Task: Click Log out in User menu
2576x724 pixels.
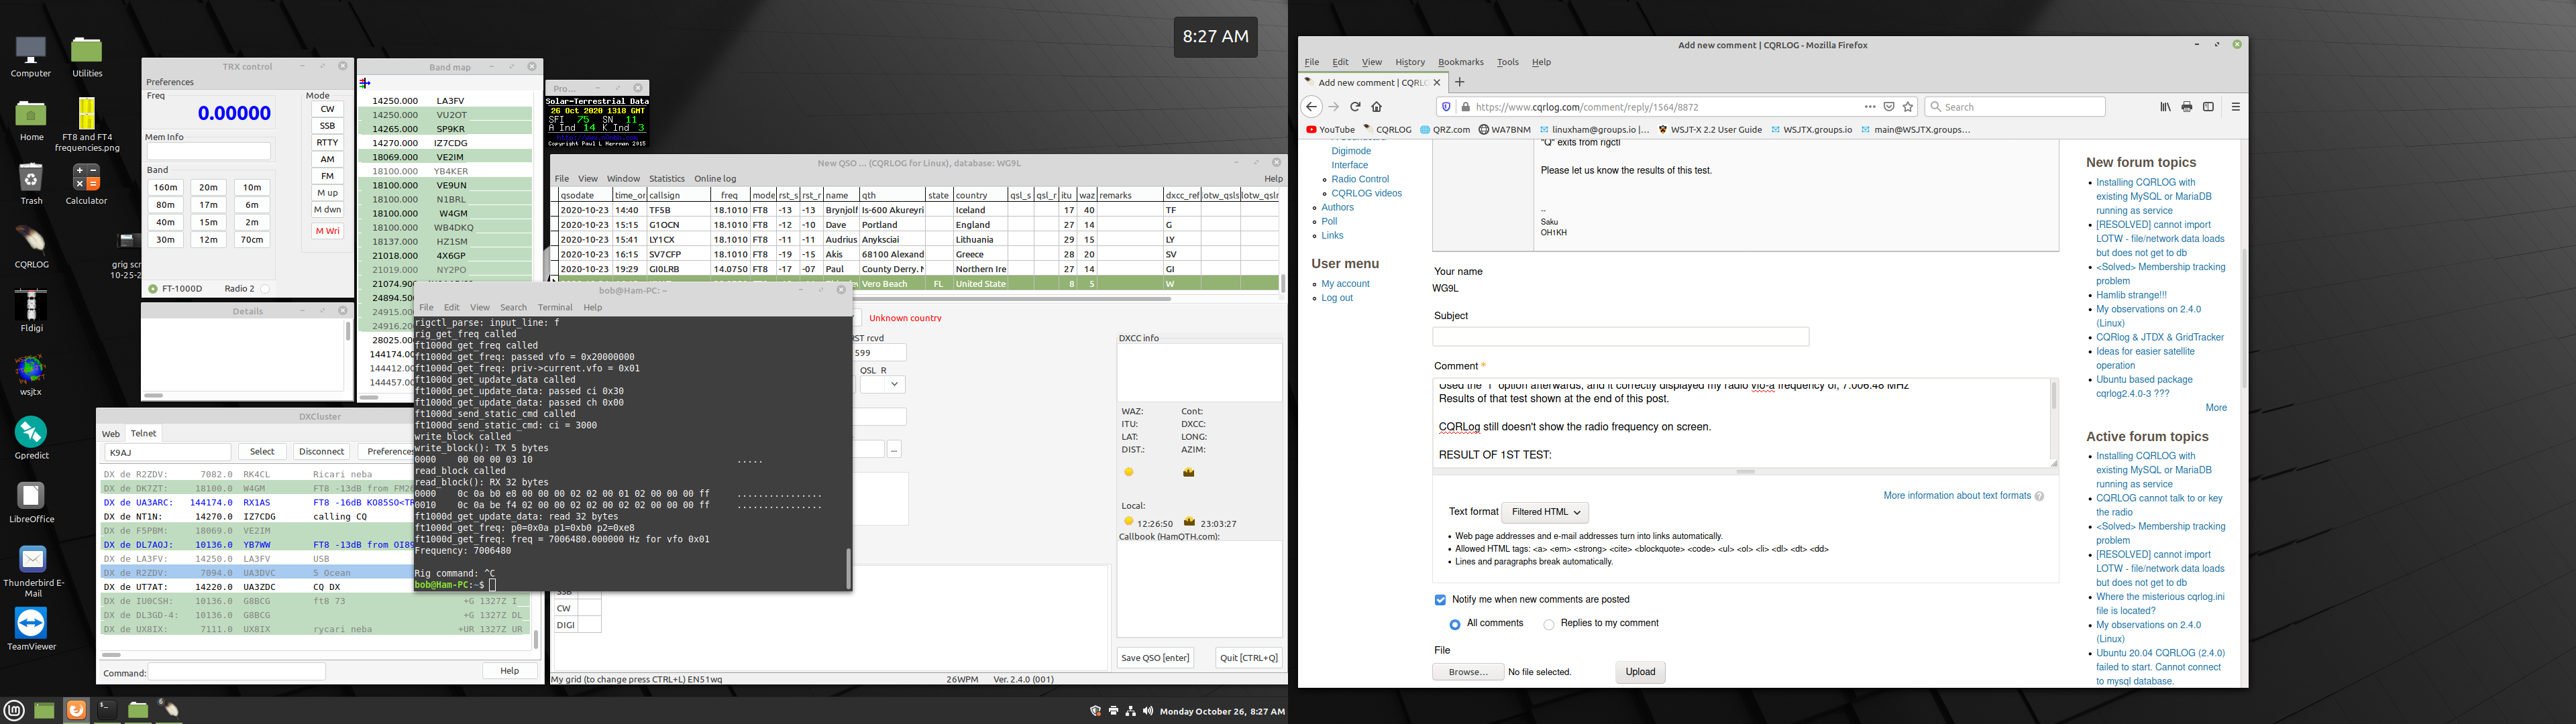Action: click(x=1336, y=298)
